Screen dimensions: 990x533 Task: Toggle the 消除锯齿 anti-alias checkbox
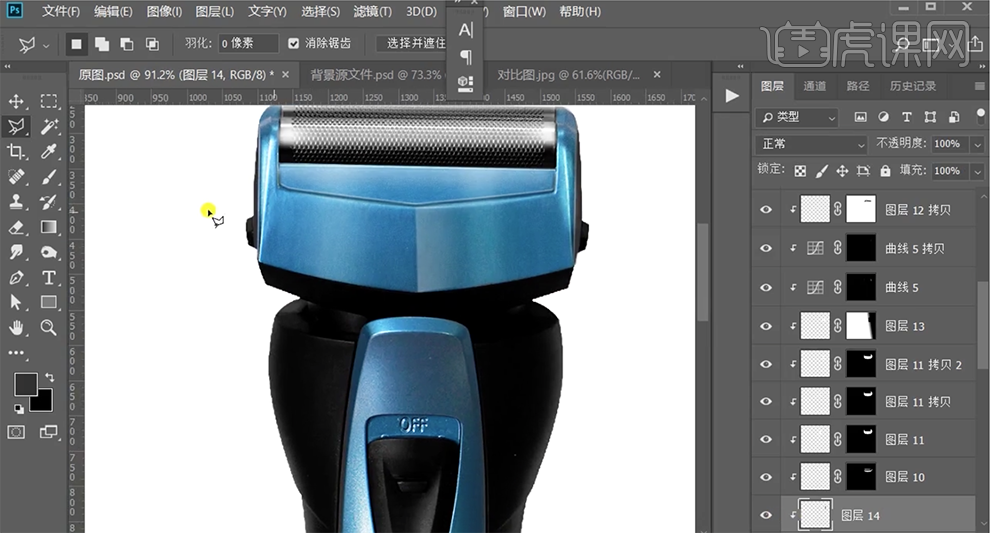293,44
